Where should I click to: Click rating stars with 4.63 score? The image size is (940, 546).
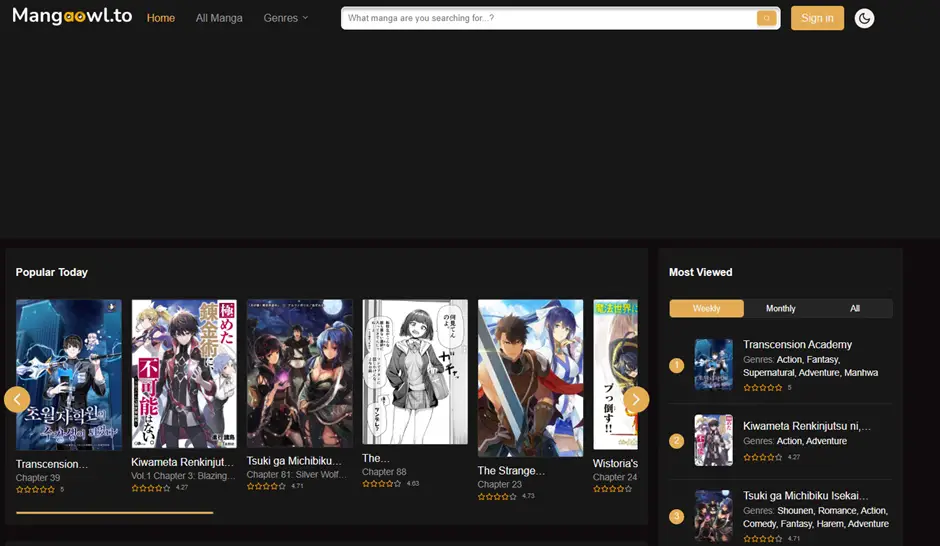tap(381, 484)
